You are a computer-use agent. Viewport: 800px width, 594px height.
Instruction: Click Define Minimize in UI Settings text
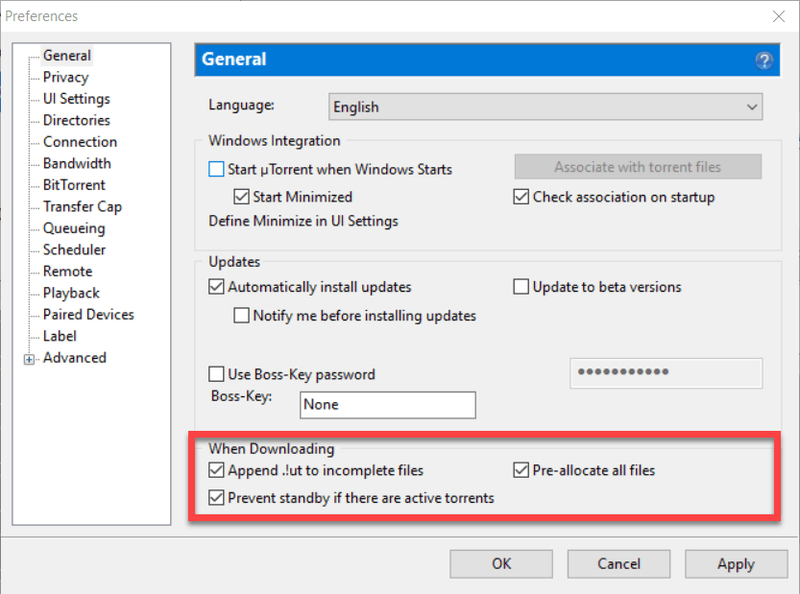pos(303,221)
